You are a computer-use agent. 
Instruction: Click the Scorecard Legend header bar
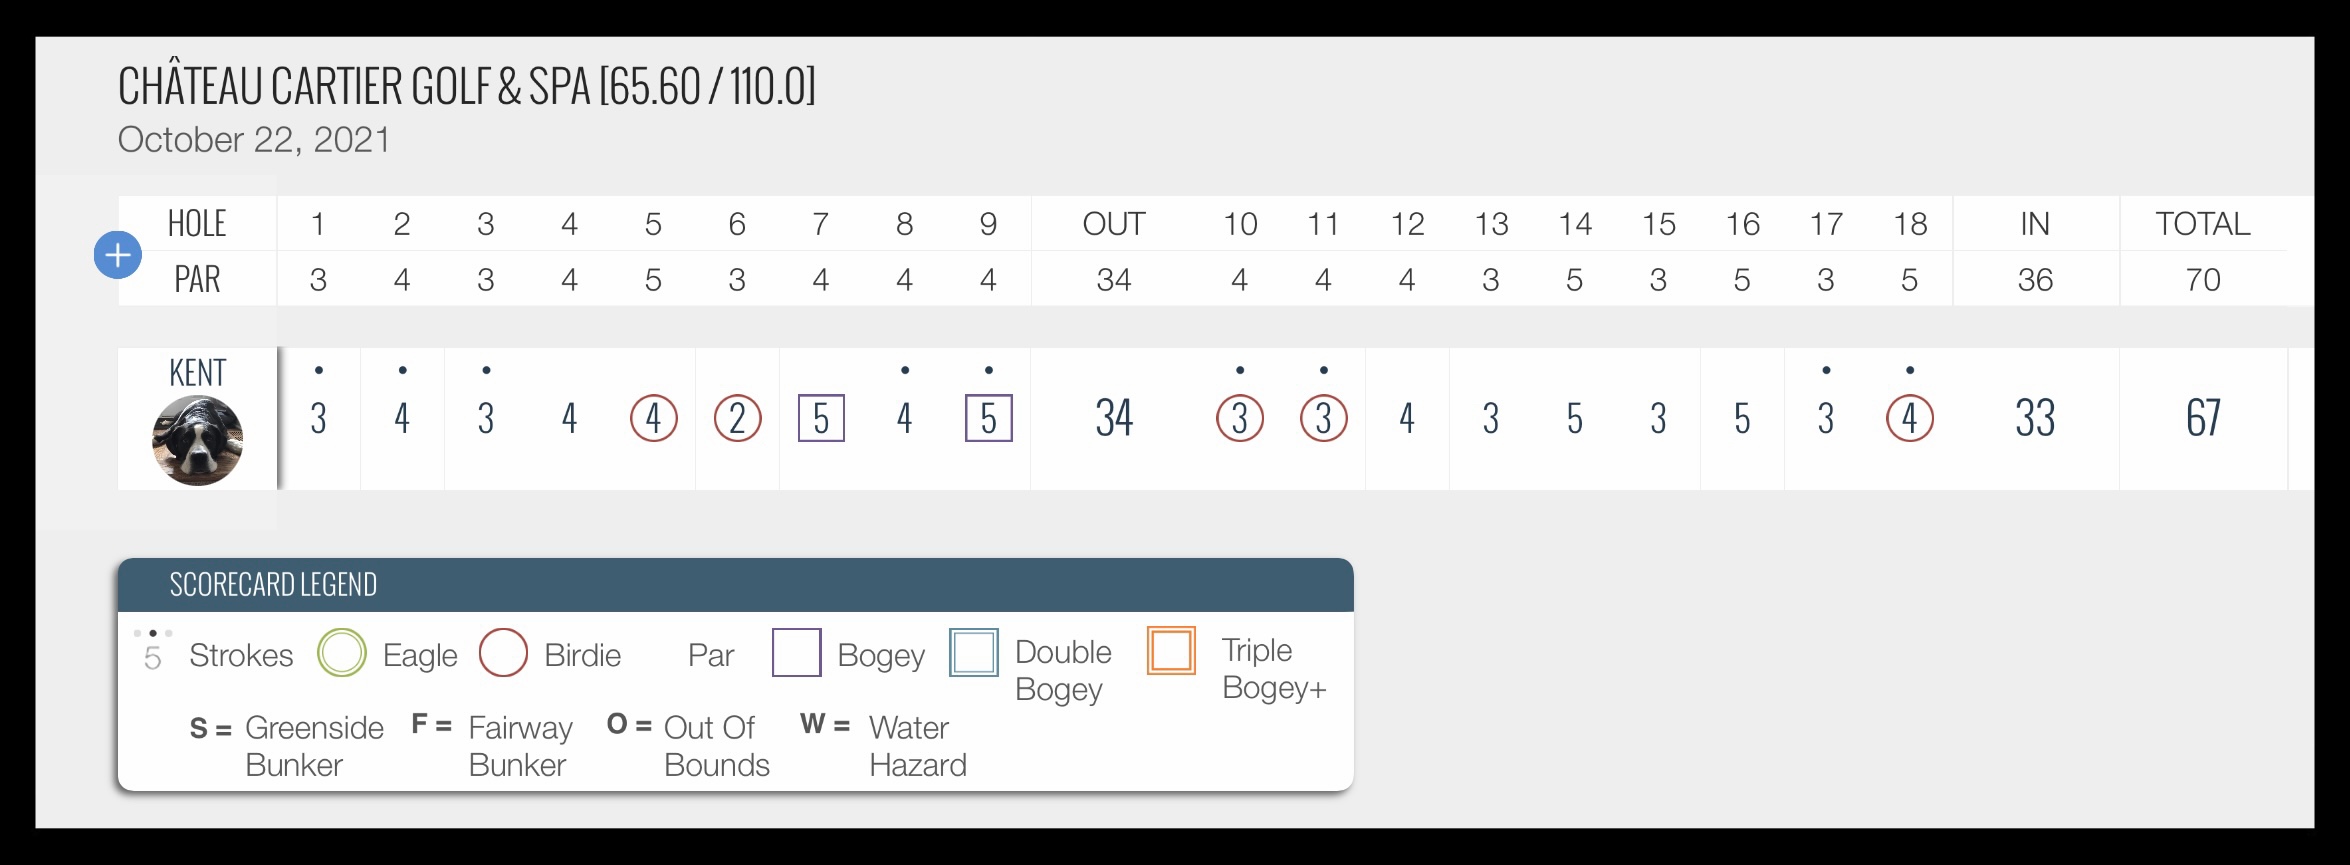736,585
